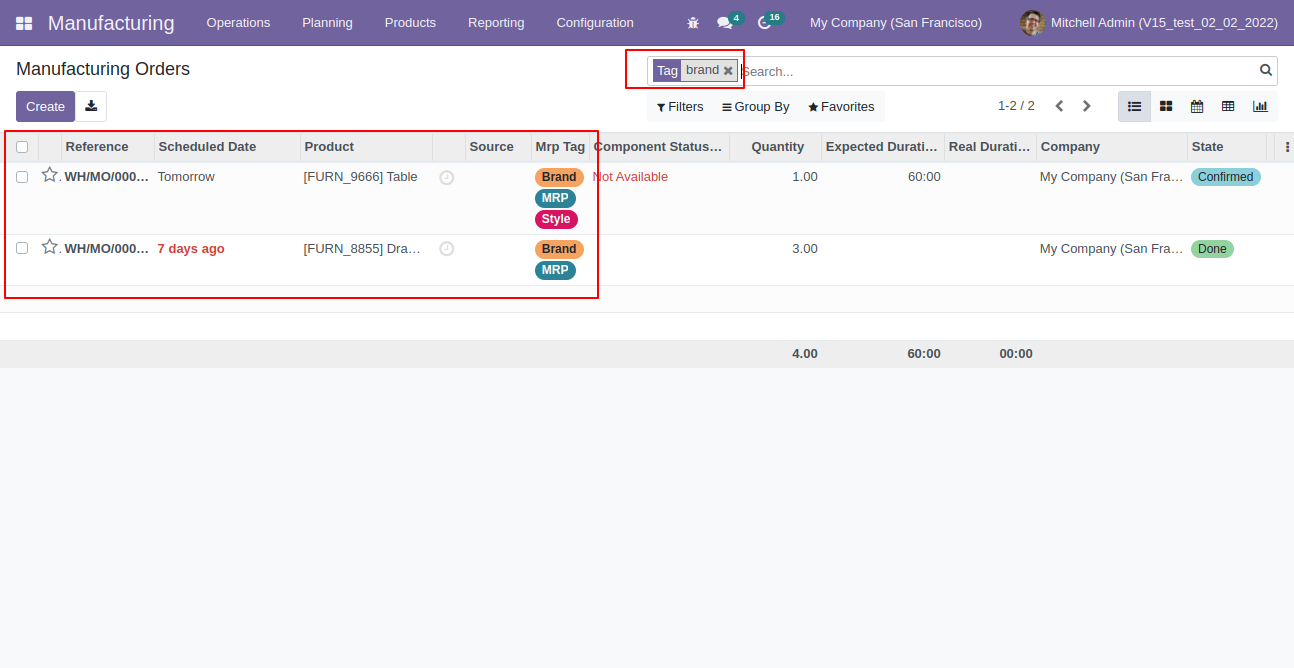Open the Configuration menu
Image resolution: width=1294 pixels, height=668 pixels.
point(595,23)
